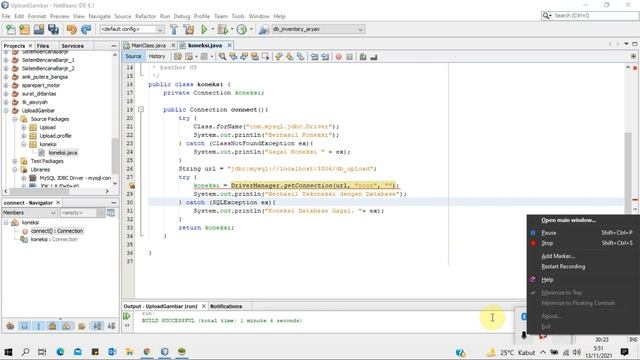Click the New Project toolbar icon
This screenshot has height=360, width=640.
[x=24, y=29]
